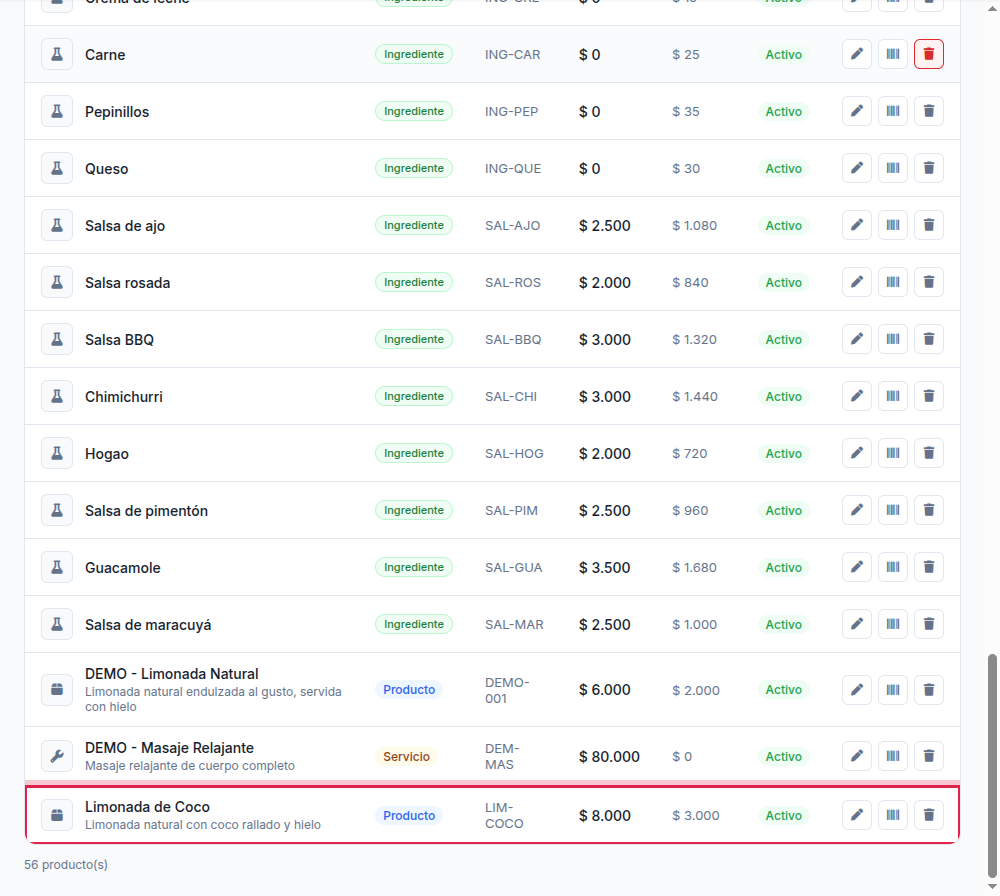The height and width of the screenshot is (896, 1000).
Task: Open barcode for Pepinillos
Action: (x=893, y=111)
